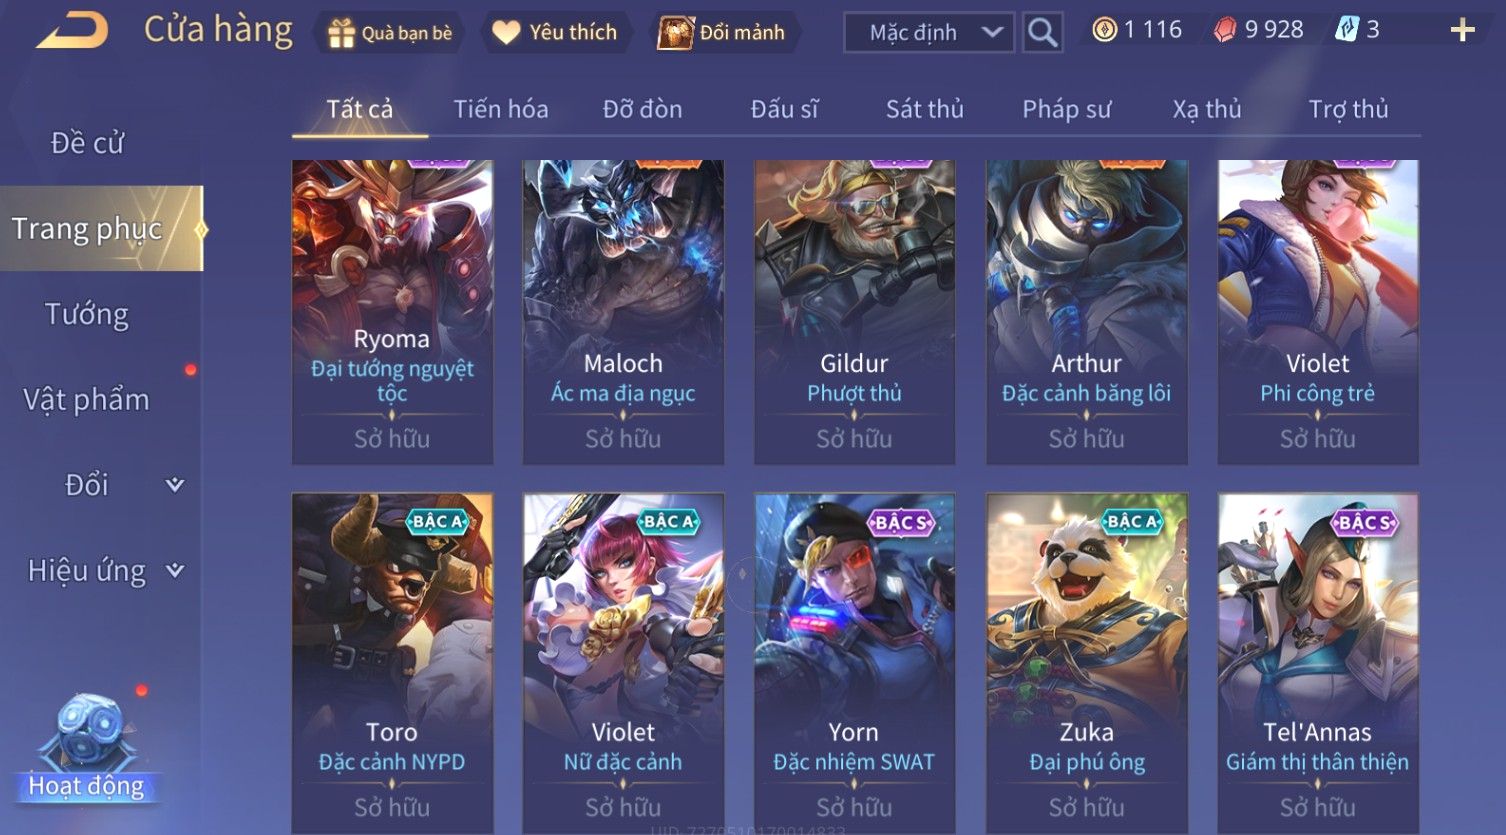
Task: Open Yorn Đặc nhiệm SWAT skin card
Action: coord(854,664)
